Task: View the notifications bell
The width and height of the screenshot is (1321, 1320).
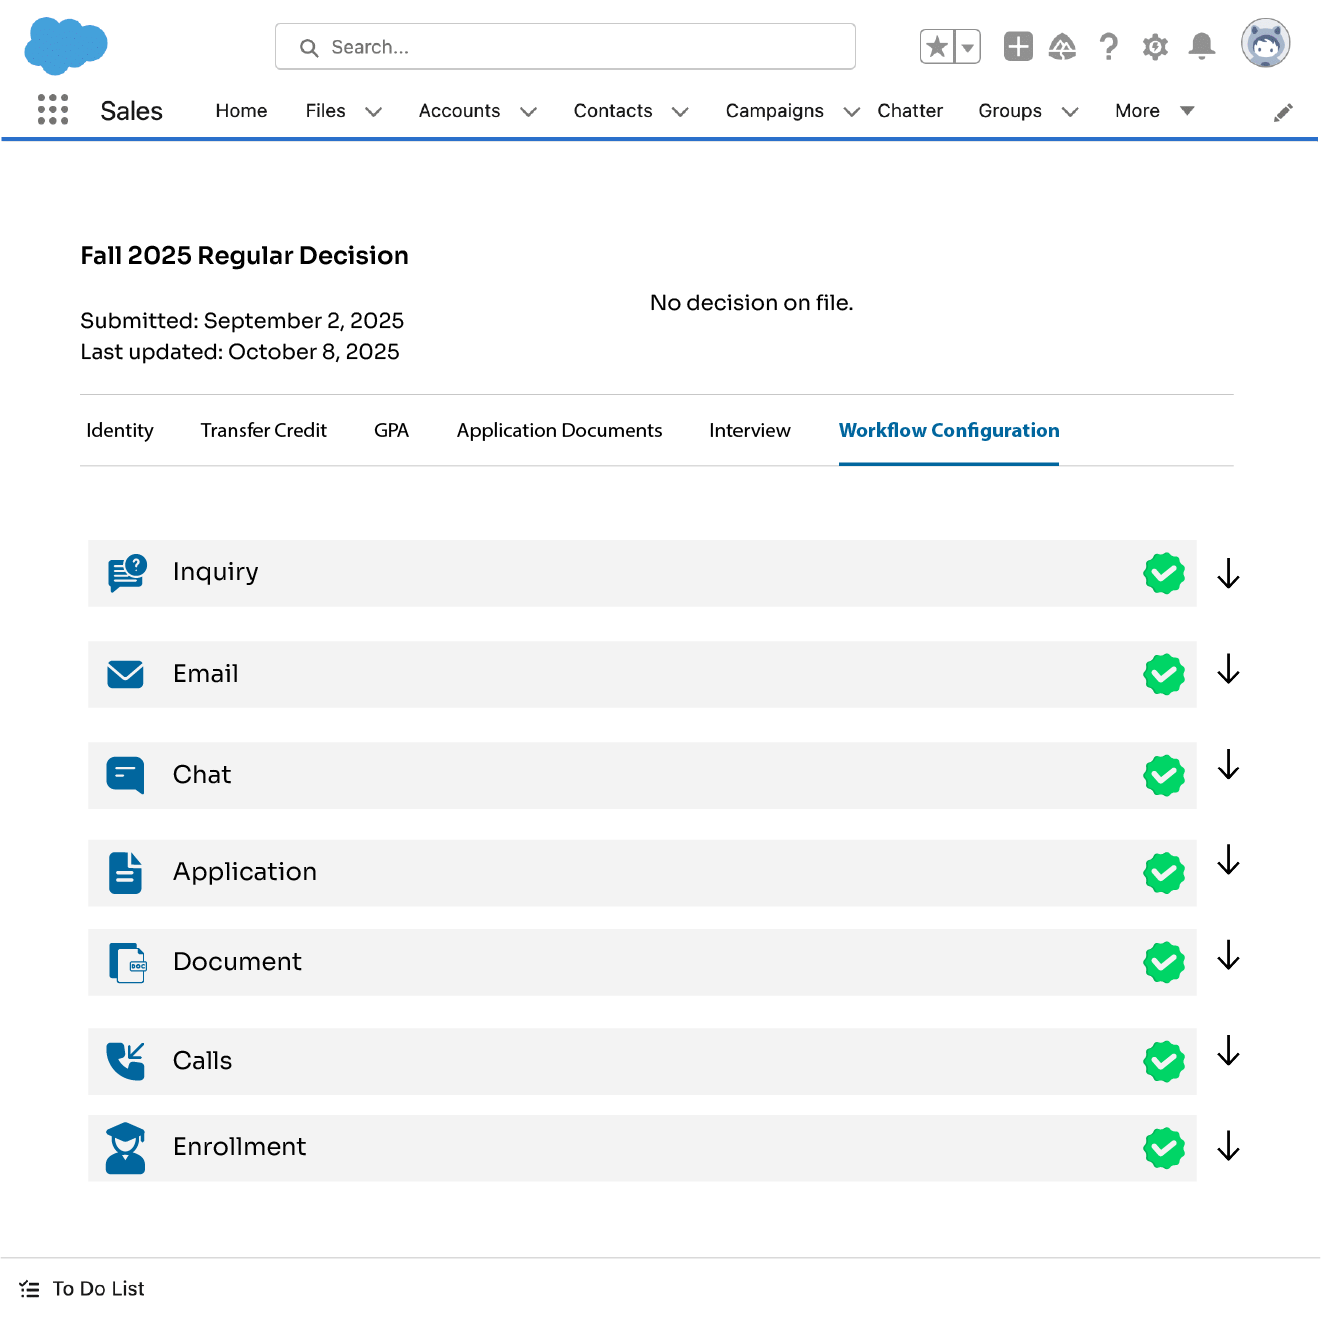Action: (x=1202, y=47)
